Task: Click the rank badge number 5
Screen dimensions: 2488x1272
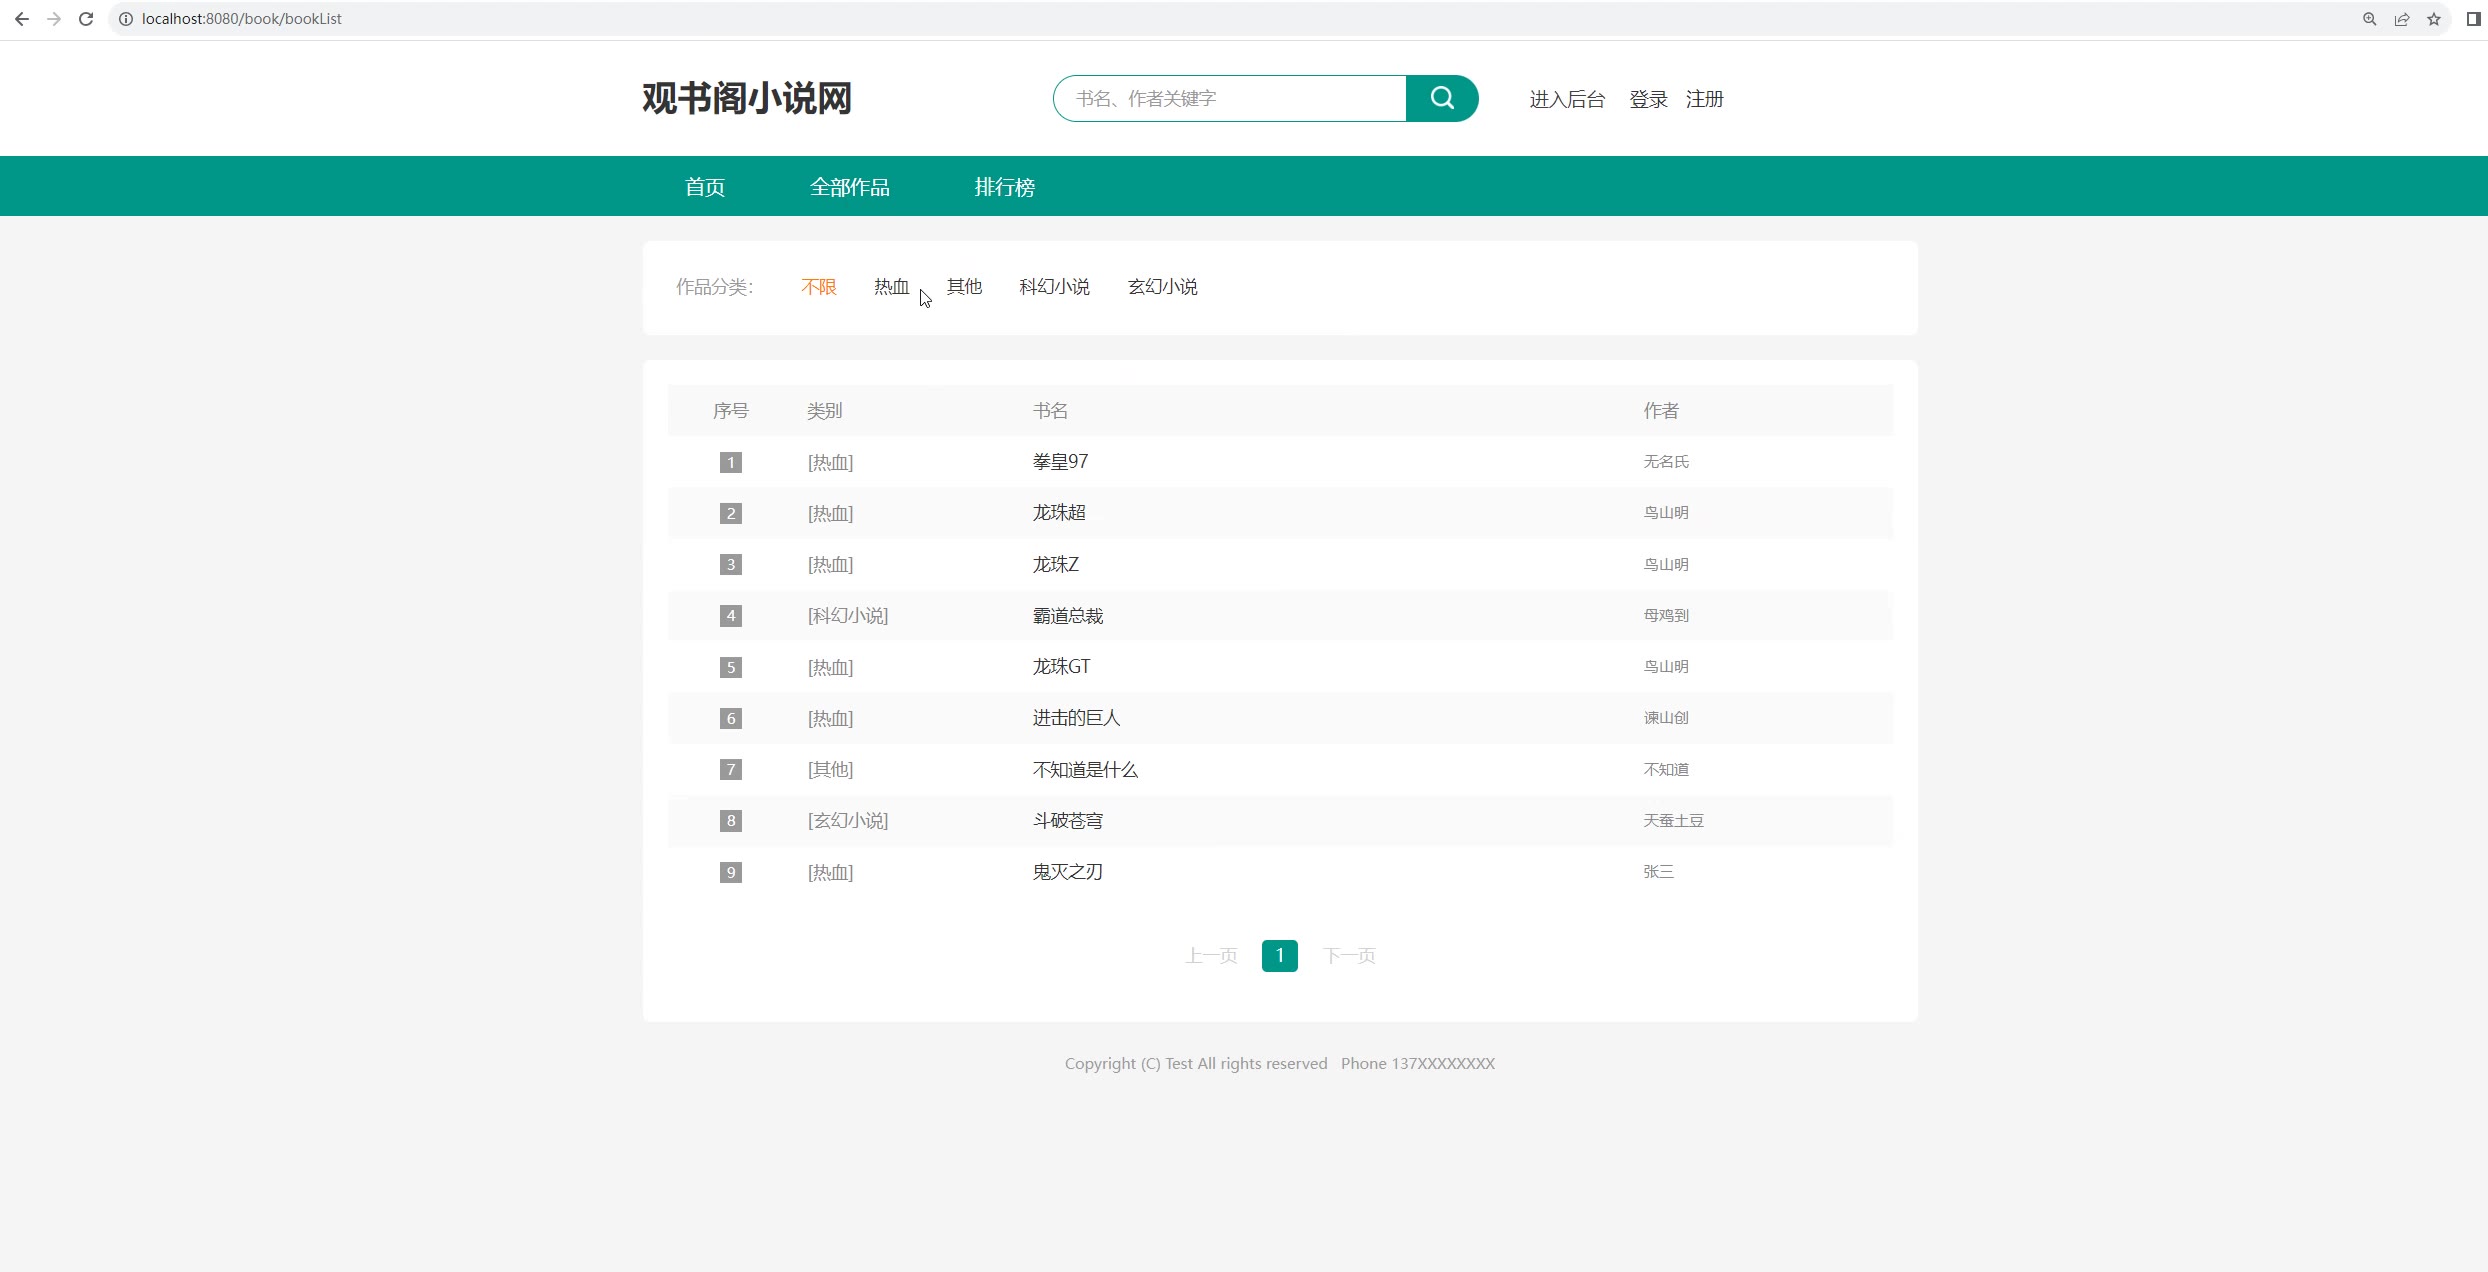Action: (x=731, y=667)
